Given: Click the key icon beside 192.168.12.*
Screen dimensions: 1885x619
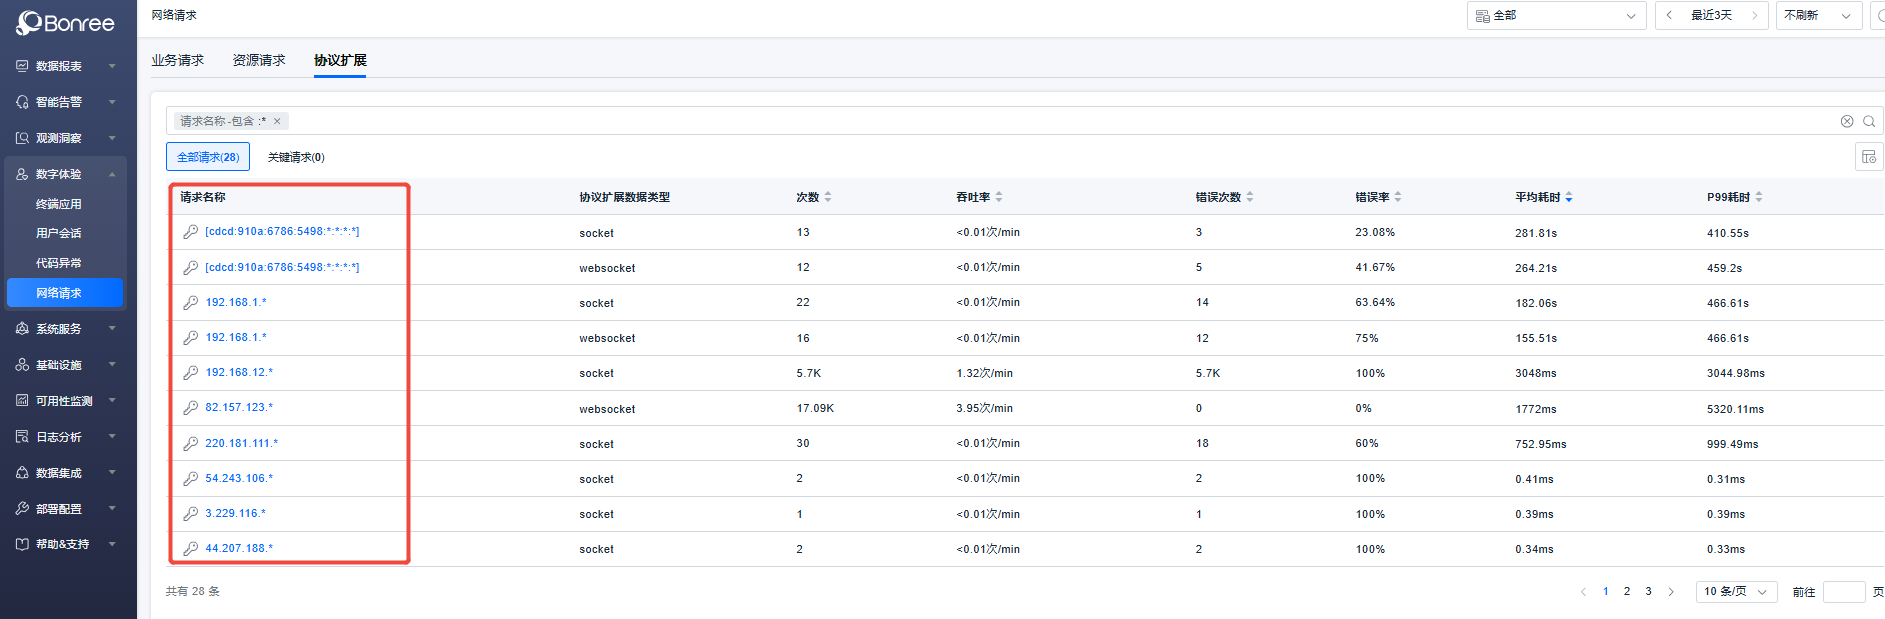Looking at the screenshot, I should 190,373.
